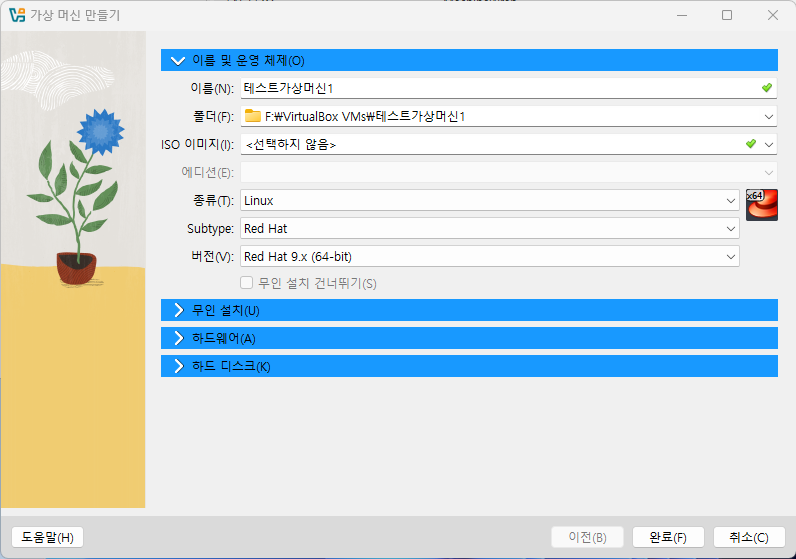Expand the hardware section (하드웨어)

coord(469,338)
